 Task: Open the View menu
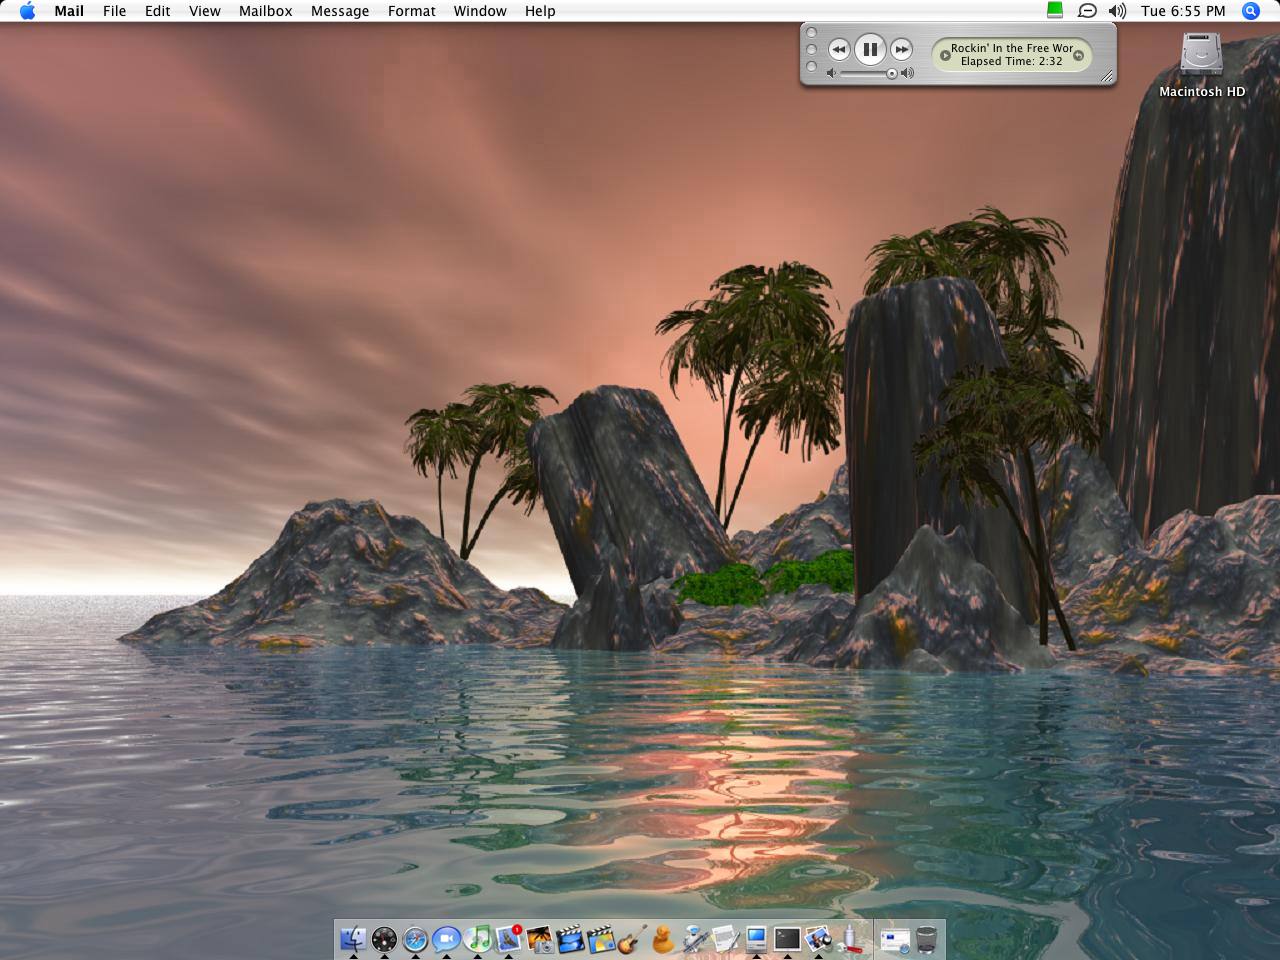204,11
